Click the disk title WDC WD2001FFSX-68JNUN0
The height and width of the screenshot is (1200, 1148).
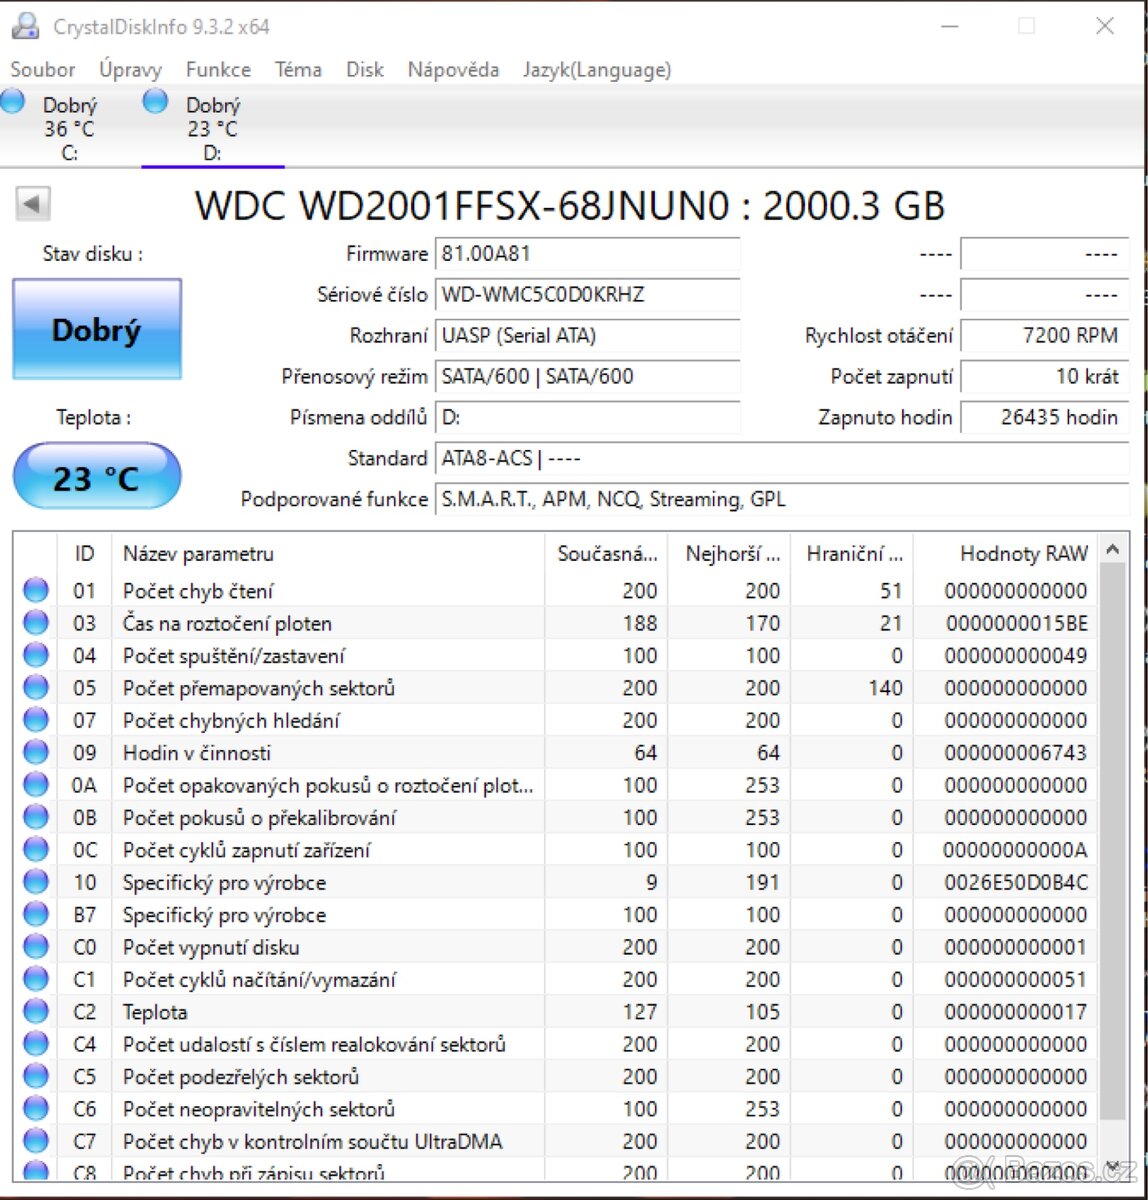click(x=570, y=206)
